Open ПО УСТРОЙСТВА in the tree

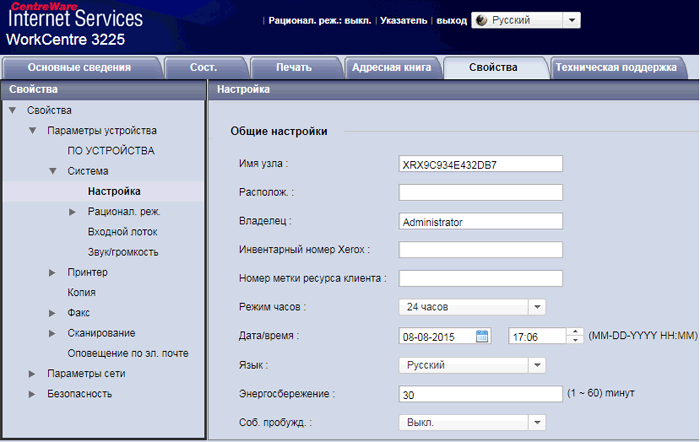click(111, 151)
